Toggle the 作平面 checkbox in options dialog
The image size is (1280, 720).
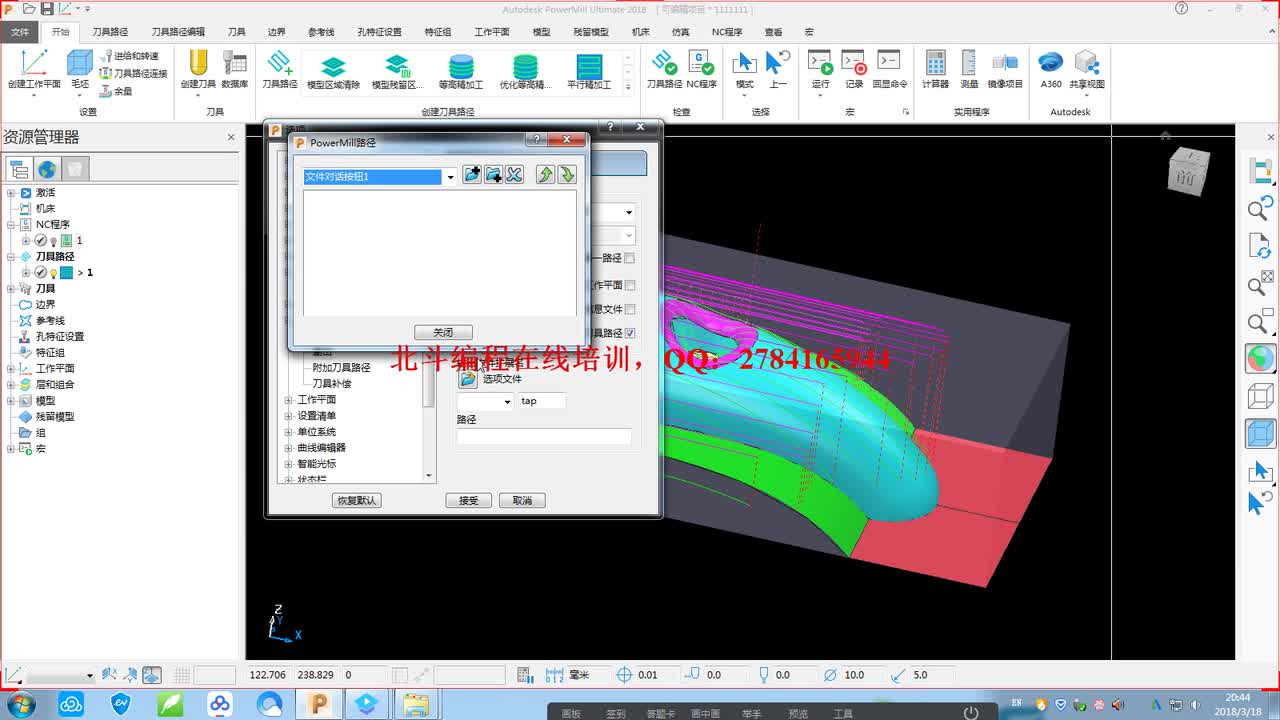pos(629,285)
